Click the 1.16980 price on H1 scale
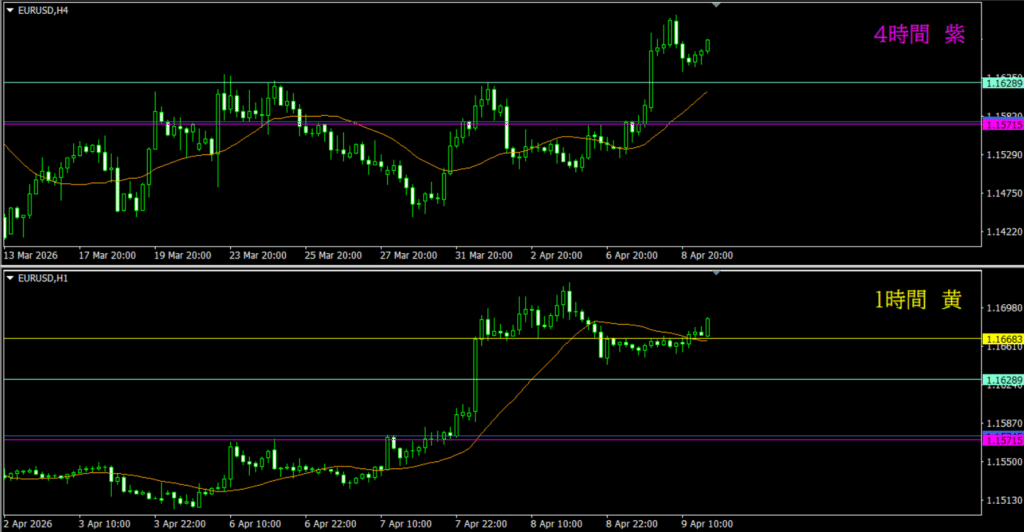This screenshot has width=1024, height=532. point(1003,309)
